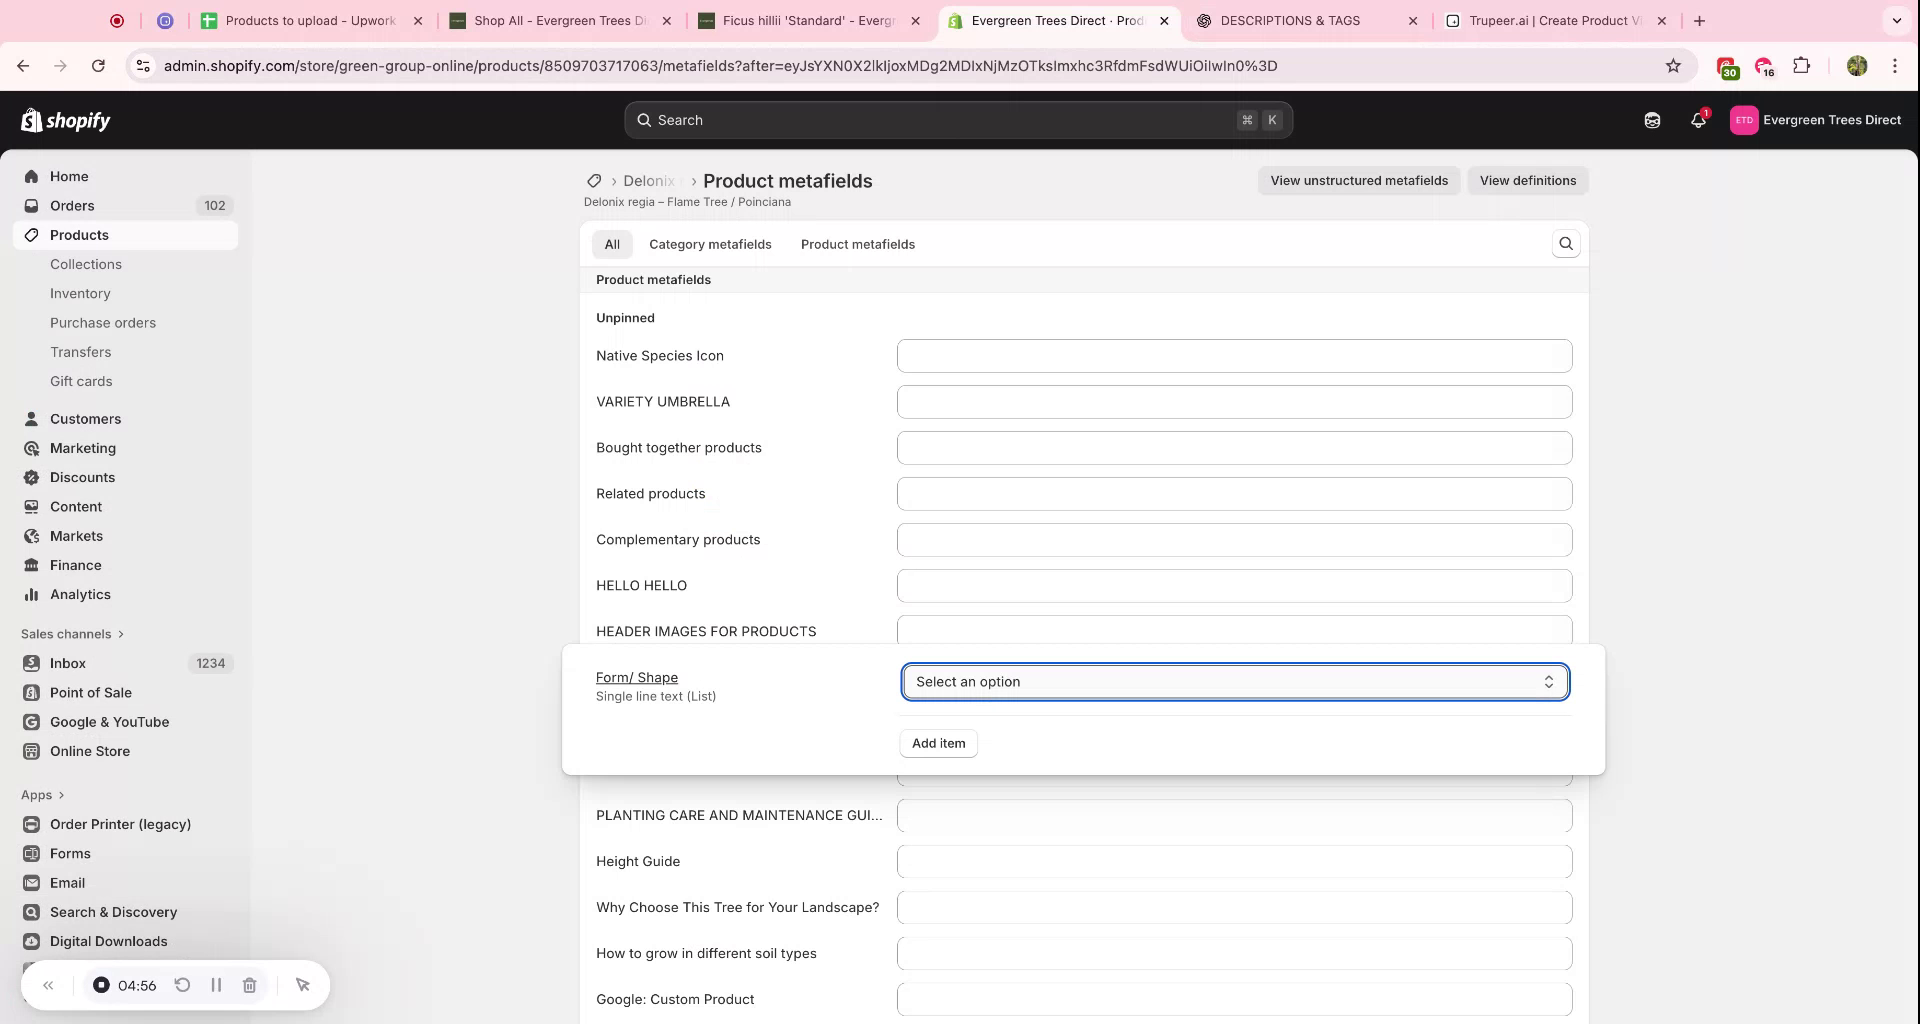Screen dimensions: 1920x1024
Task: Click the Related products metafield input
Action: pyautogui.click(x=1234, y=493)
